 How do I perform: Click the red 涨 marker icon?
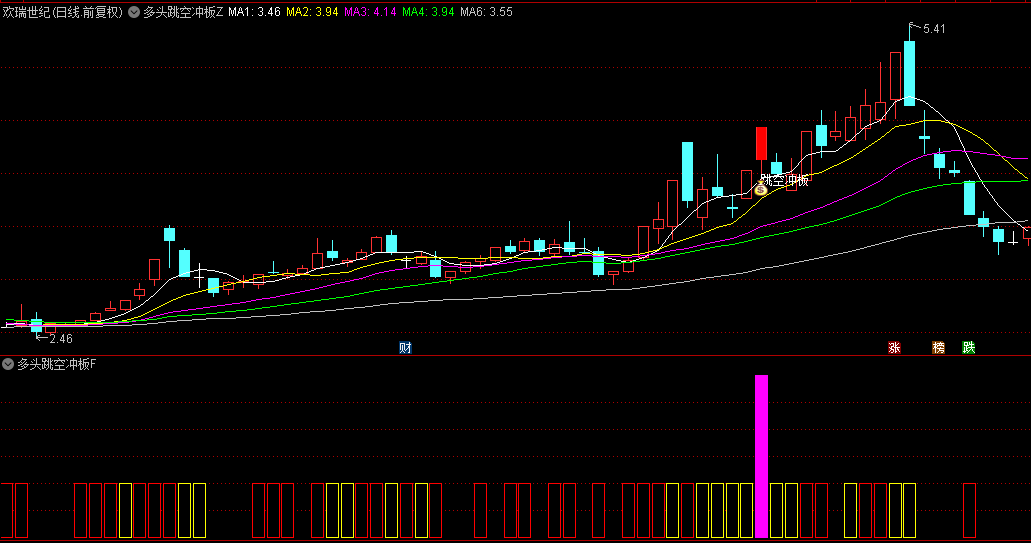click(x=894, y=348)
